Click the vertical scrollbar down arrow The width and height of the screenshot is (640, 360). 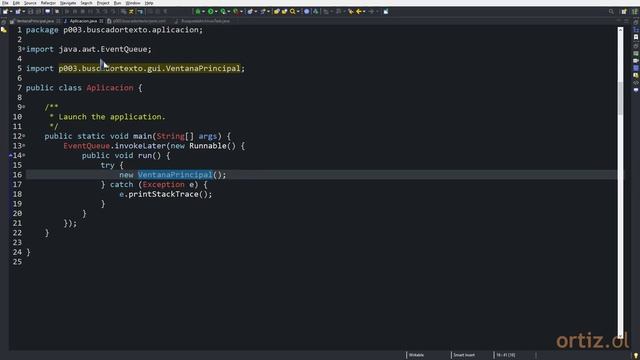point(620,336)
